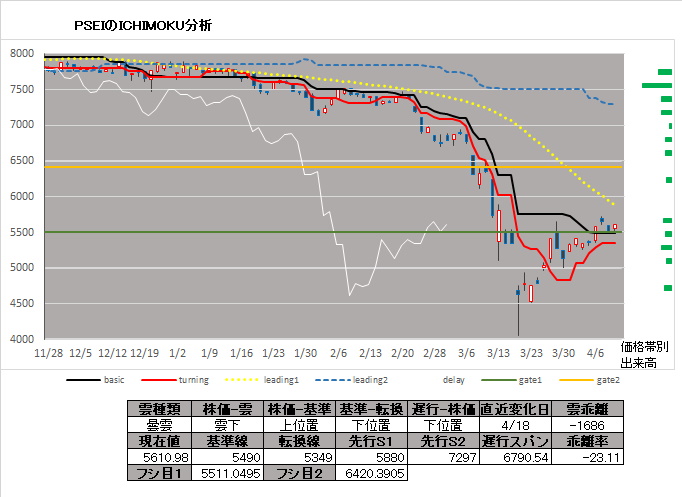Click the 6000 y-axis label
Image resolution: width=682 pixels, height=497 pixels.
[x=22, y=197]
